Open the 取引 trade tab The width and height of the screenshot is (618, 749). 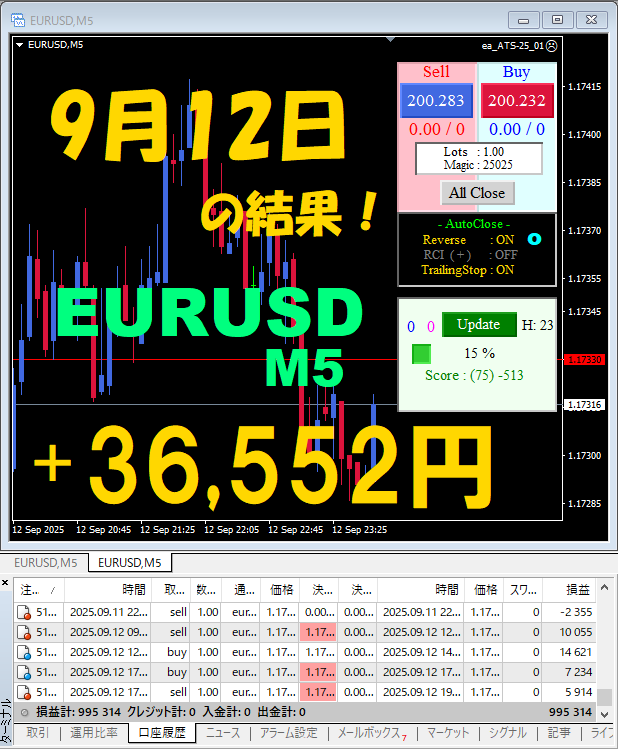coord(37,733)
